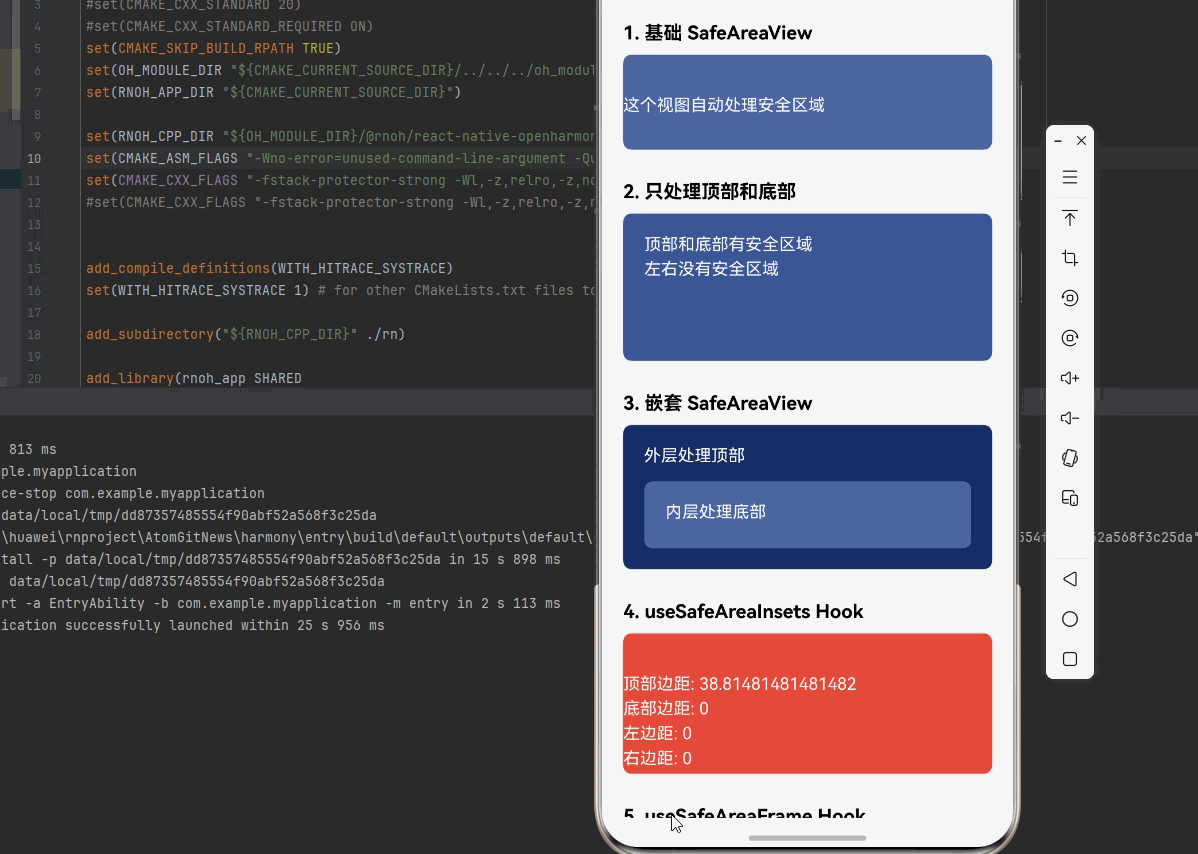Click the set(CMAKE_SKIP_BUILD_RPATH TRUE) code line
Screen dimensions: 1198x854
213,48
